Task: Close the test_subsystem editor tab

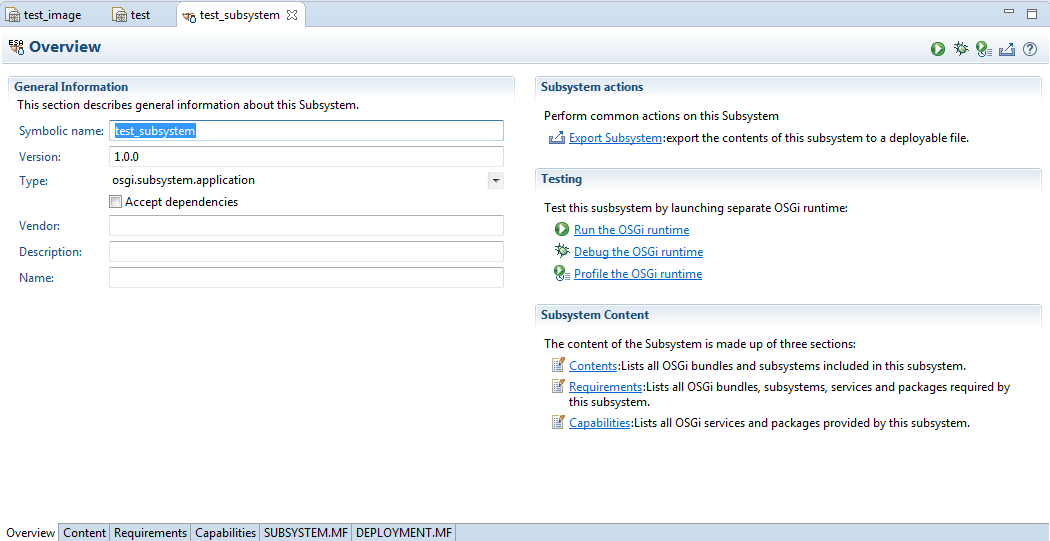Action: pos(292,15)
